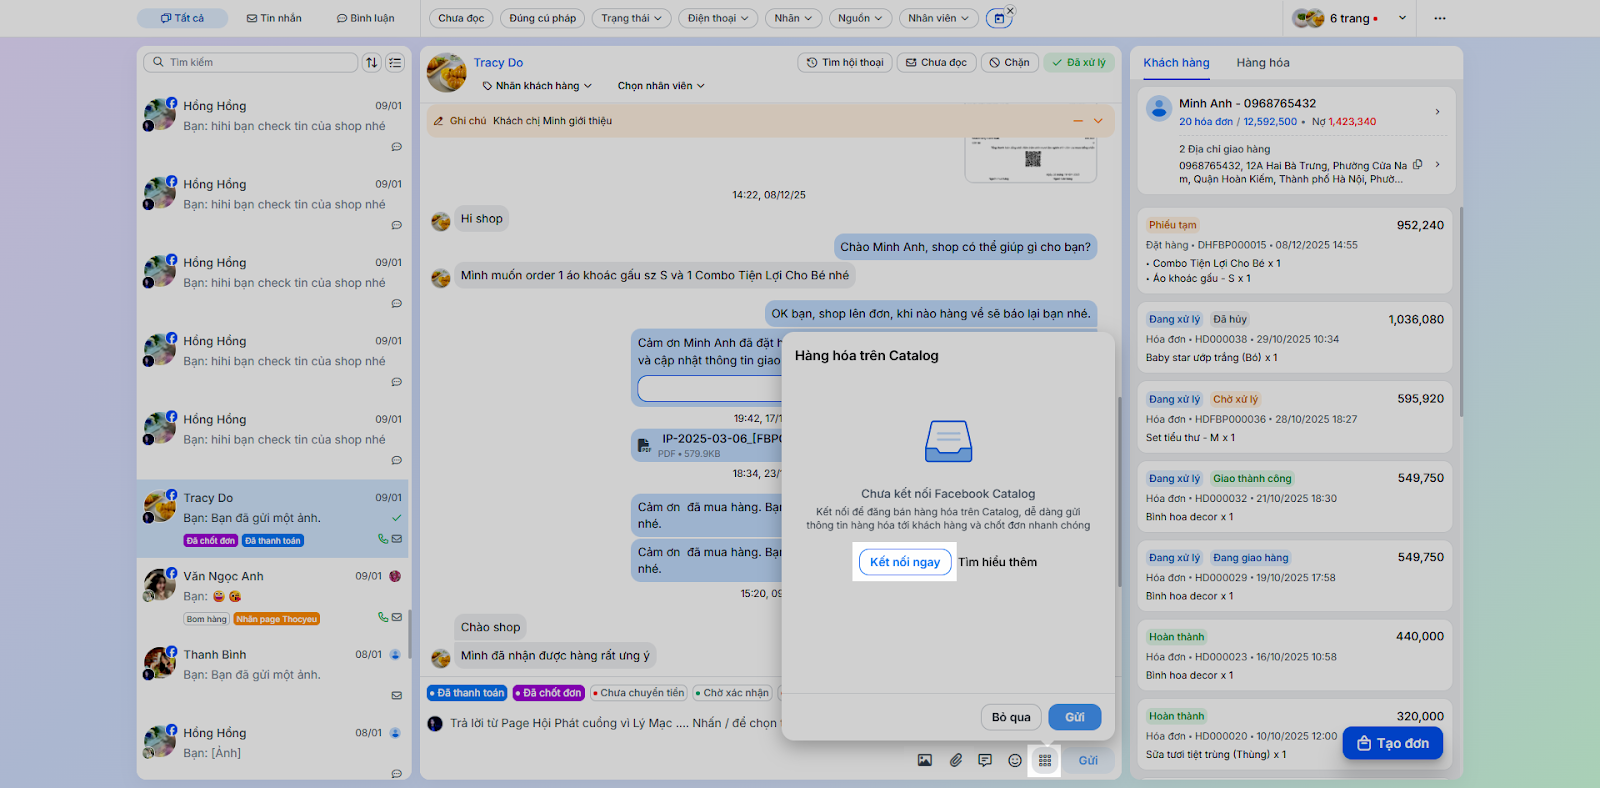Switch to the Tin nhắn tab
Image resolution: width=1600 pixels, height=788 pixels.
[274, 18]
